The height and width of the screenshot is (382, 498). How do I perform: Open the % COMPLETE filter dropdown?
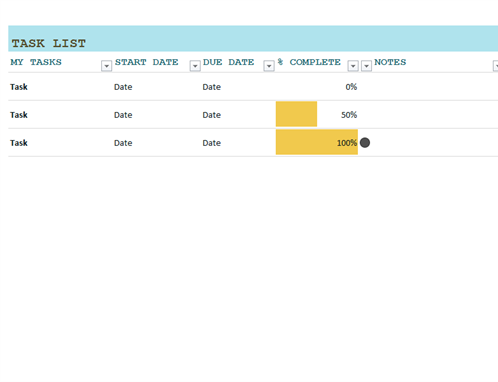click(x=353, y=66)
